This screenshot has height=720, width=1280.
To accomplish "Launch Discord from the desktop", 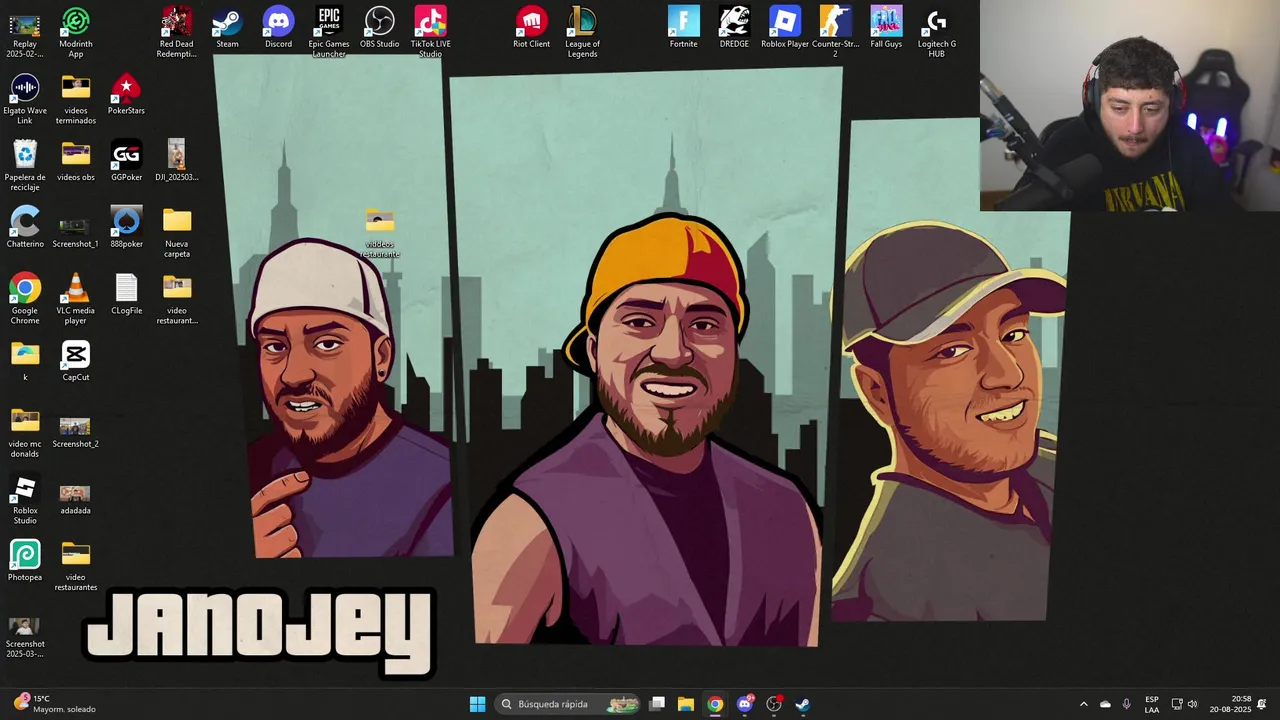I will (278, 27).
